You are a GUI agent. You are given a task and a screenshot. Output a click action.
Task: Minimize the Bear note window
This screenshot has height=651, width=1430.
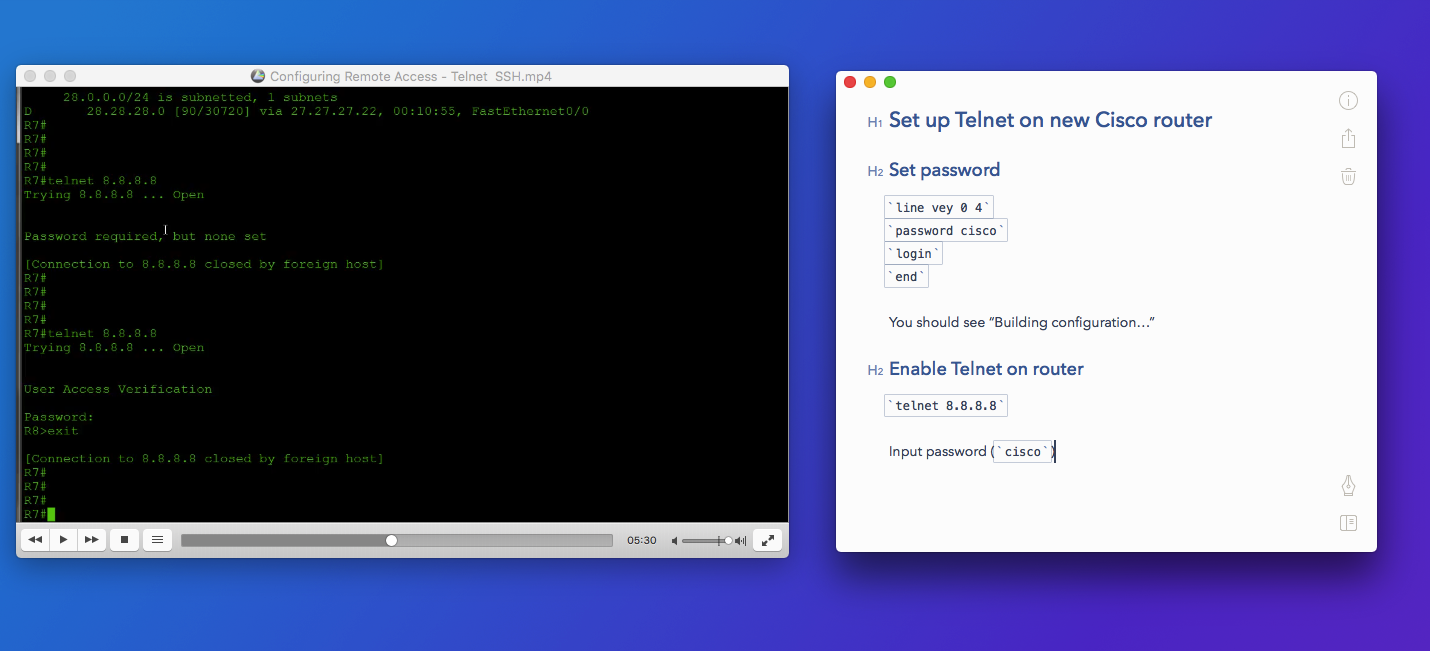coord(870,82)
